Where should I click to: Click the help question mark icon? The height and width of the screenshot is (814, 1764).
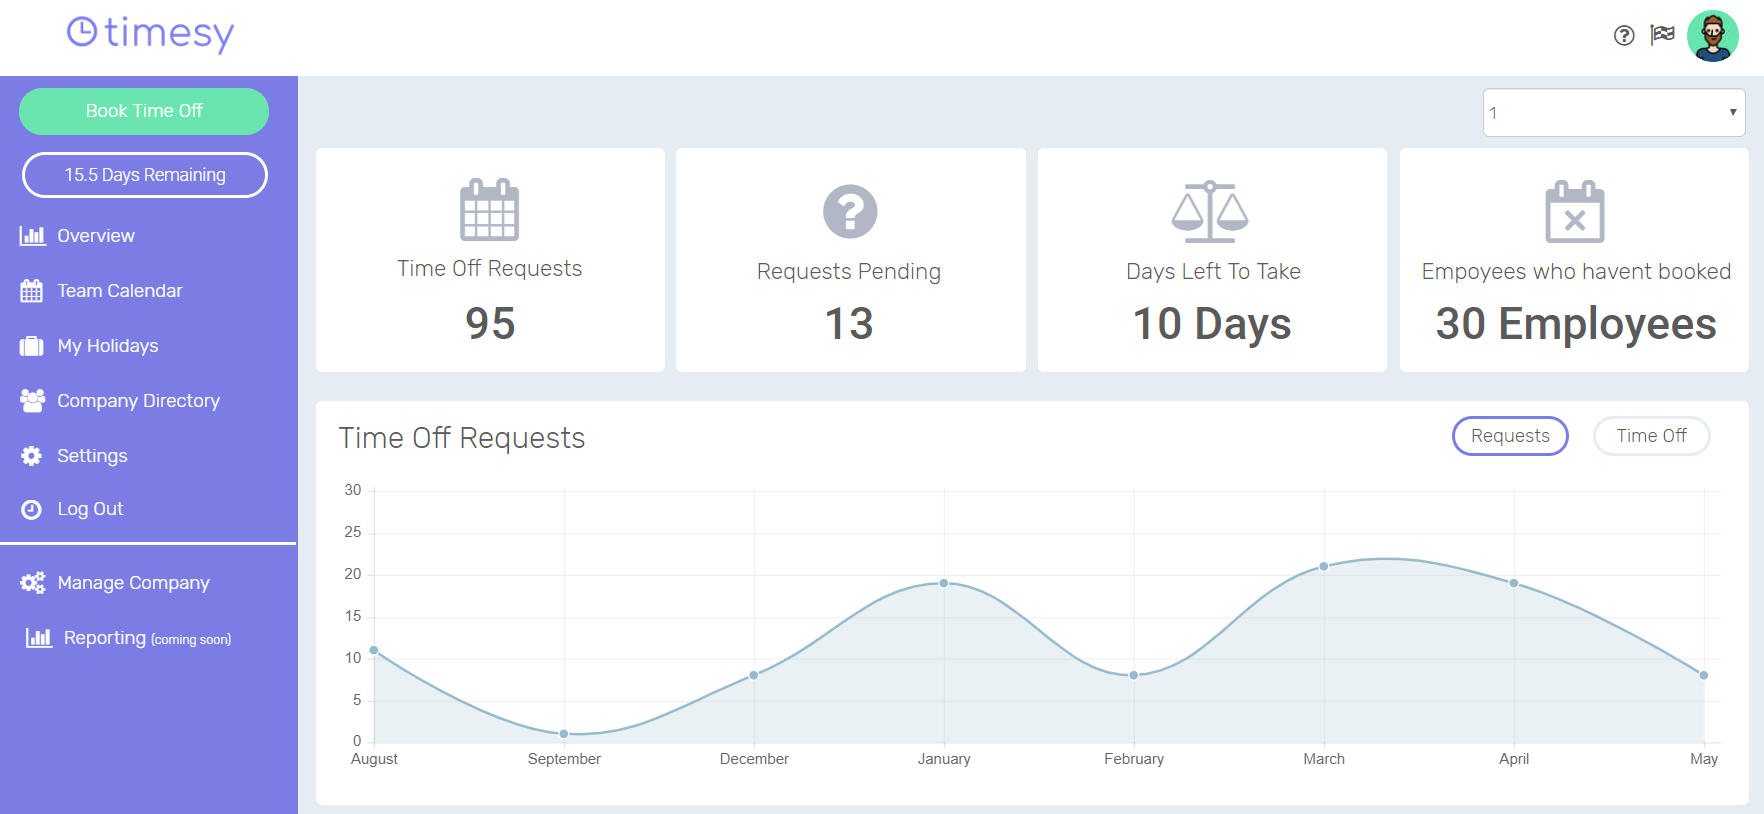pos(1624,36)
